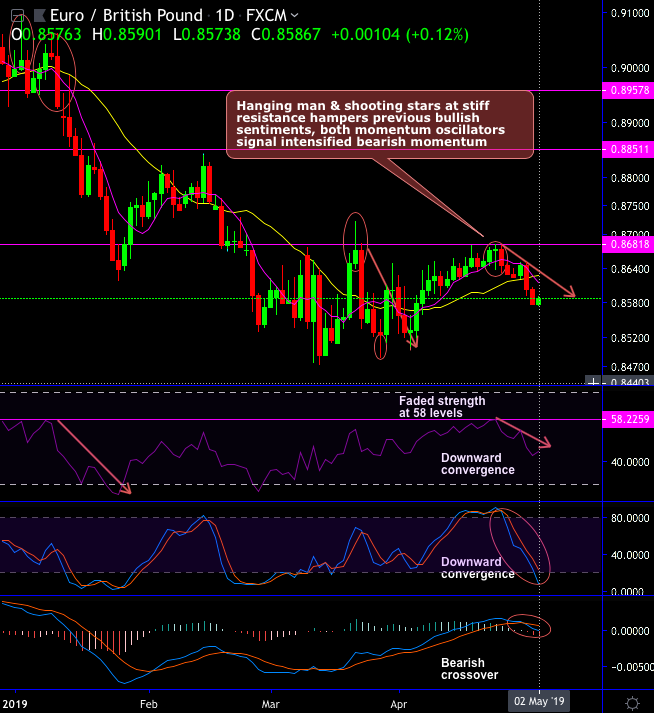Select the Hanging man & shooting stars callout
This screenshot has width=654, height=713.
[x=380, y=124]
